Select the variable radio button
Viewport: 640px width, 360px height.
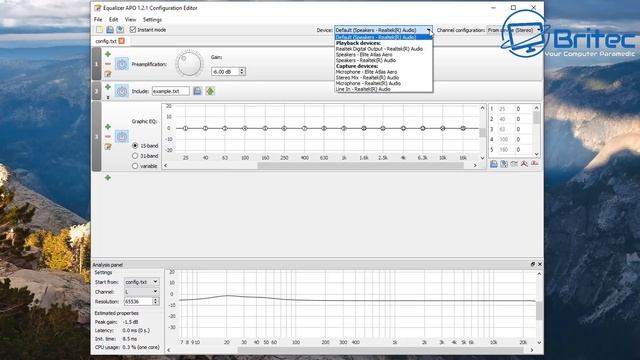[x=135, y=166]
